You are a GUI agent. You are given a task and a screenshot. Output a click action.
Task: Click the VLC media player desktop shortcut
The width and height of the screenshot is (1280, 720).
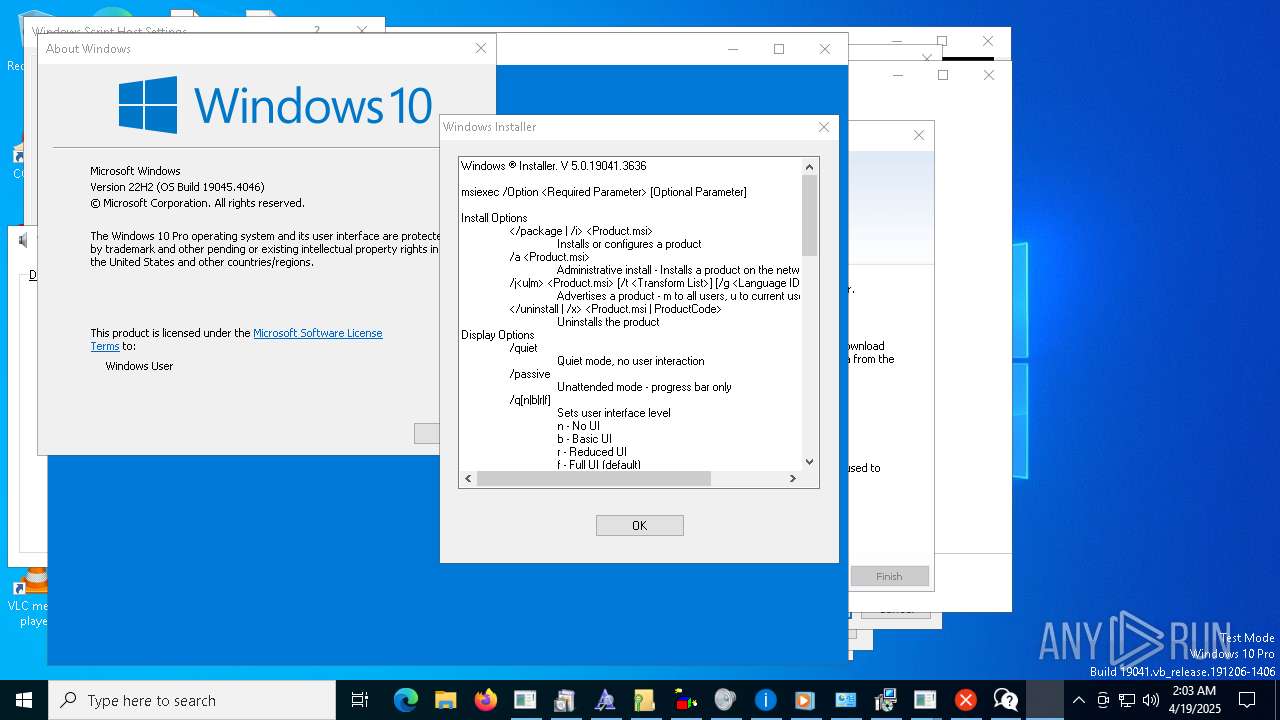pos(30,598)
